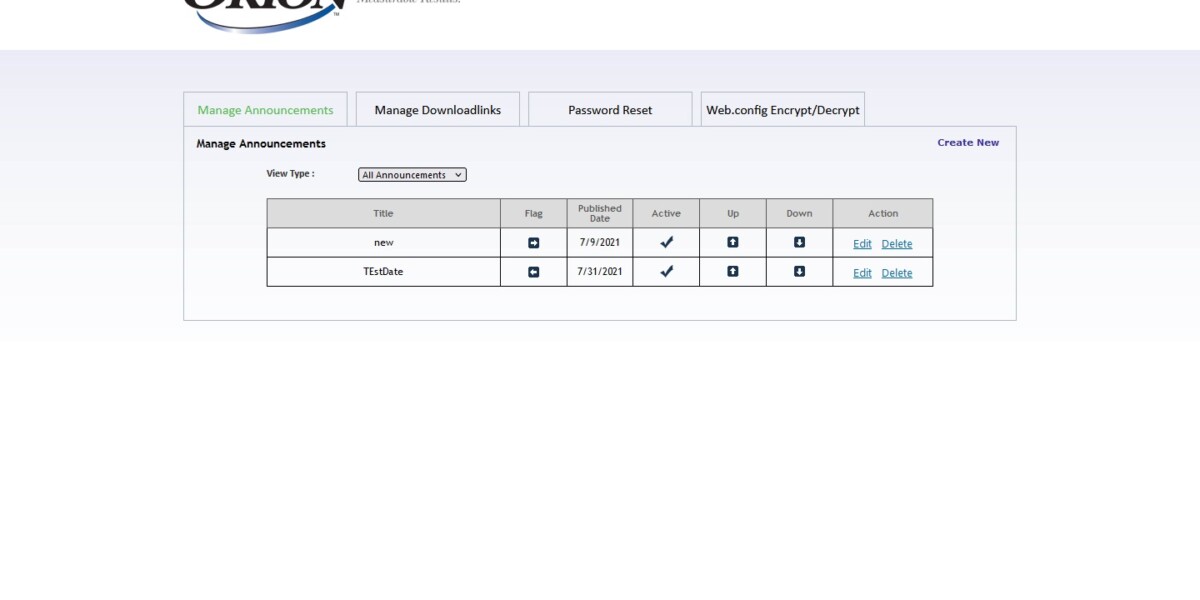Edit the 'new' announcement
Image resolution: width=1200 pixels, height=600 pixels.
pyautogui.click(x=862, y=244)
